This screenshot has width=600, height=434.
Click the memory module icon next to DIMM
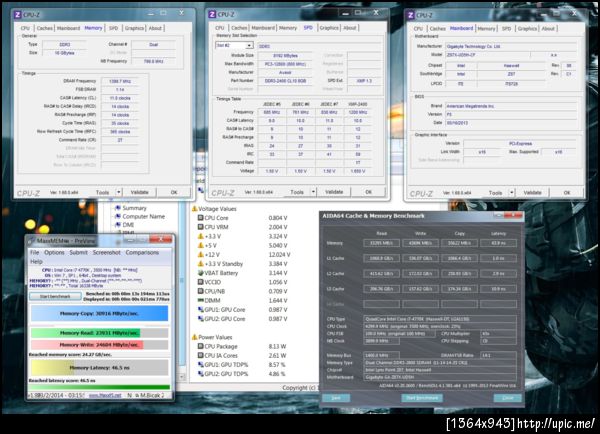point(200,300)
